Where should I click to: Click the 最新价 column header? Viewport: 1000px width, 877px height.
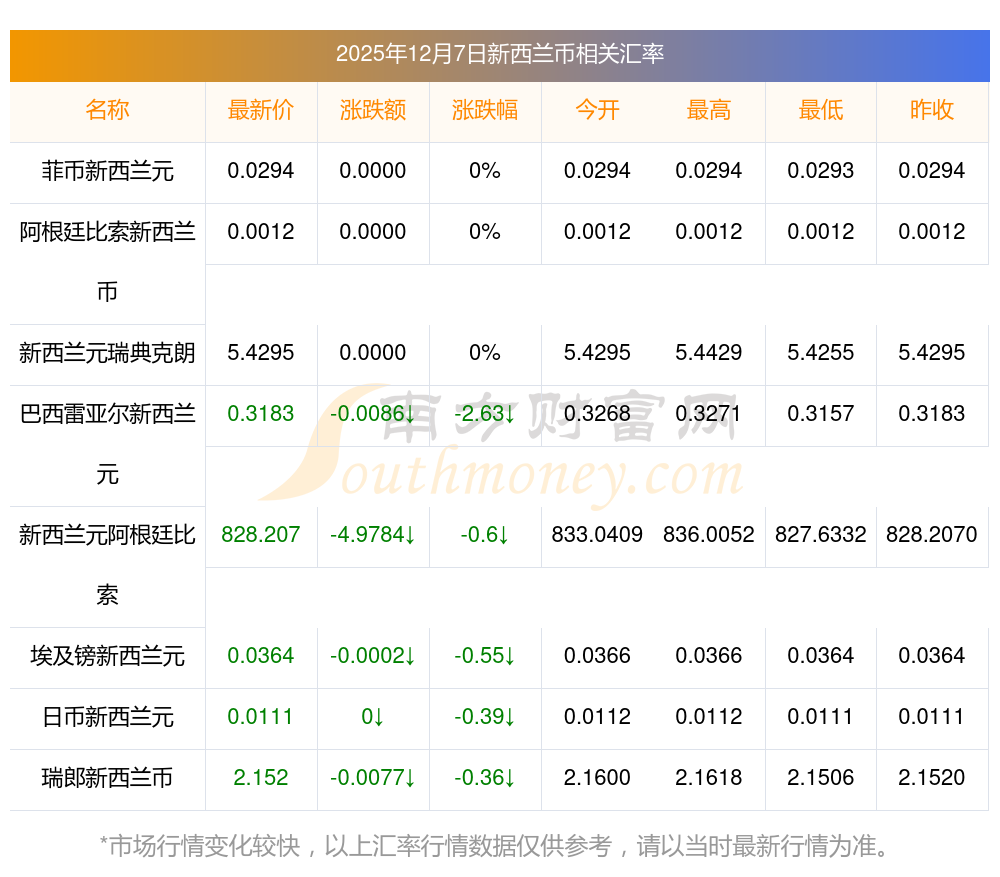pyautogui.click(x=261, y=110)
